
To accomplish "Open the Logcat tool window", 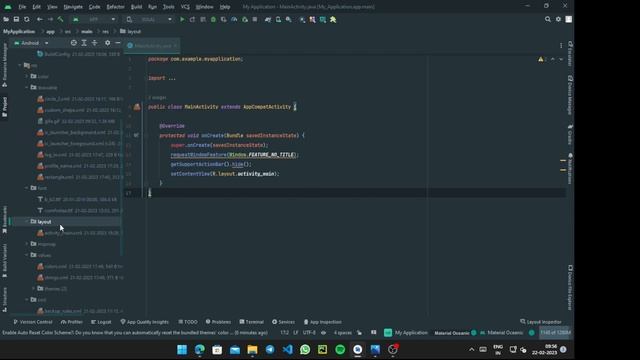I will point(101,322).
